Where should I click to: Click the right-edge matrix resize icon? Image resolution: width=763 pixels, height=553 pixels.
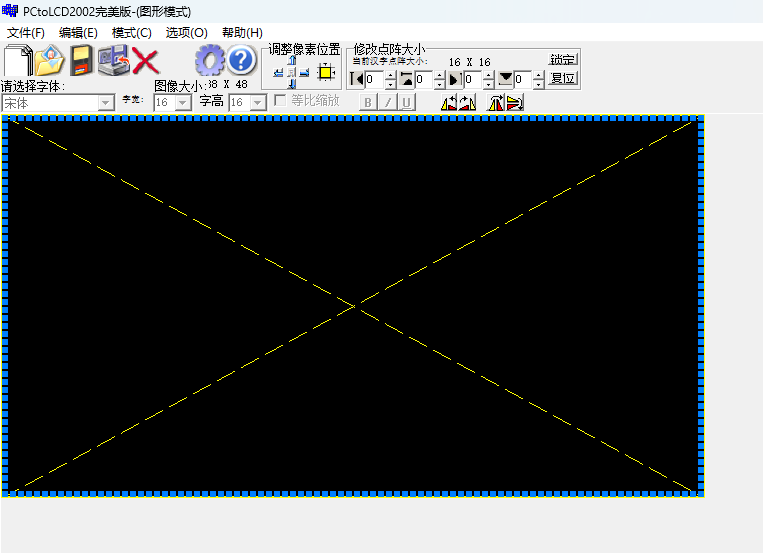pyautogui.click(x=455, y=79)
